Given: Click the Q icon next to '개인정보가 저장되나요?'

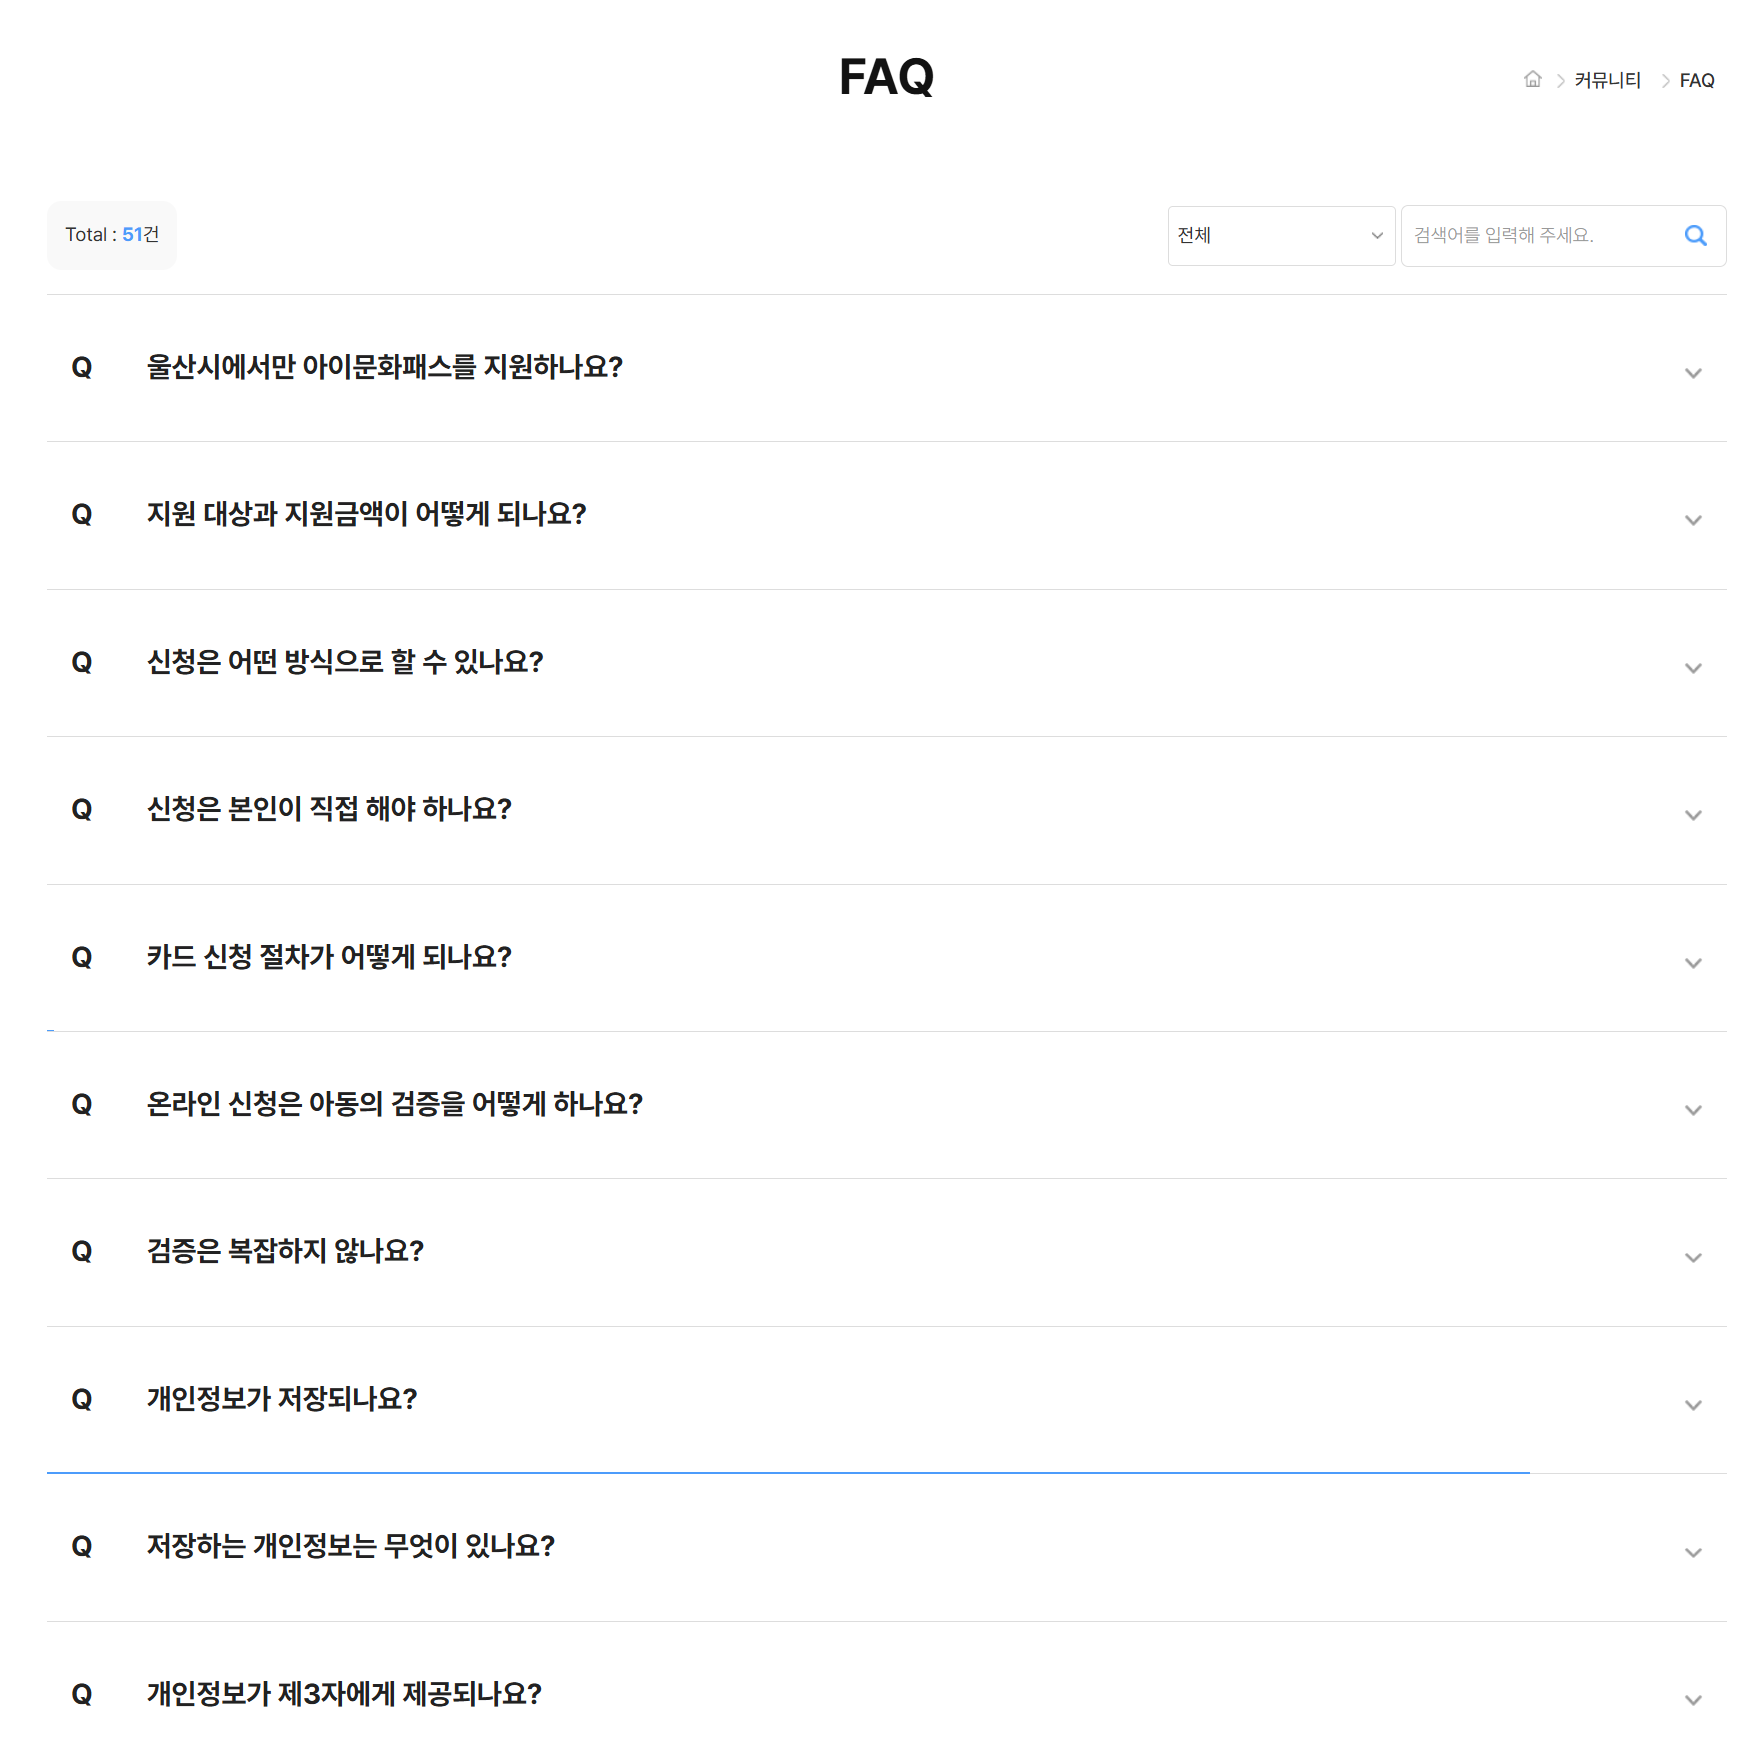Looking at the screenshot, I should (x=82, y=1400).
